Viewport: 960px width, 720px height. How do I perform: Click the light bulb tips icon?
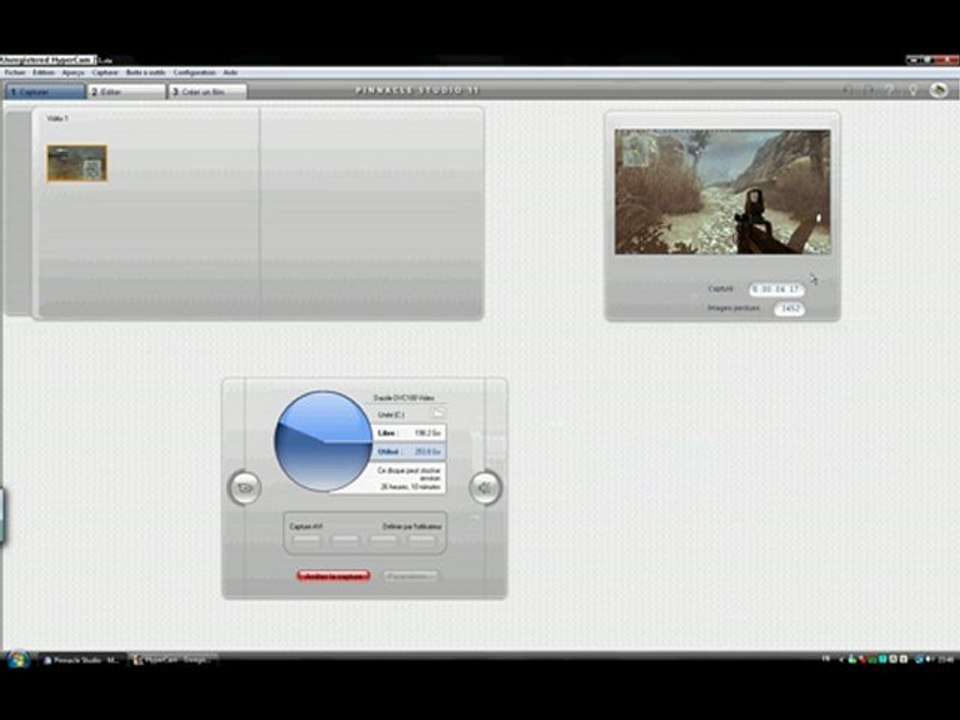click(913, 90)
